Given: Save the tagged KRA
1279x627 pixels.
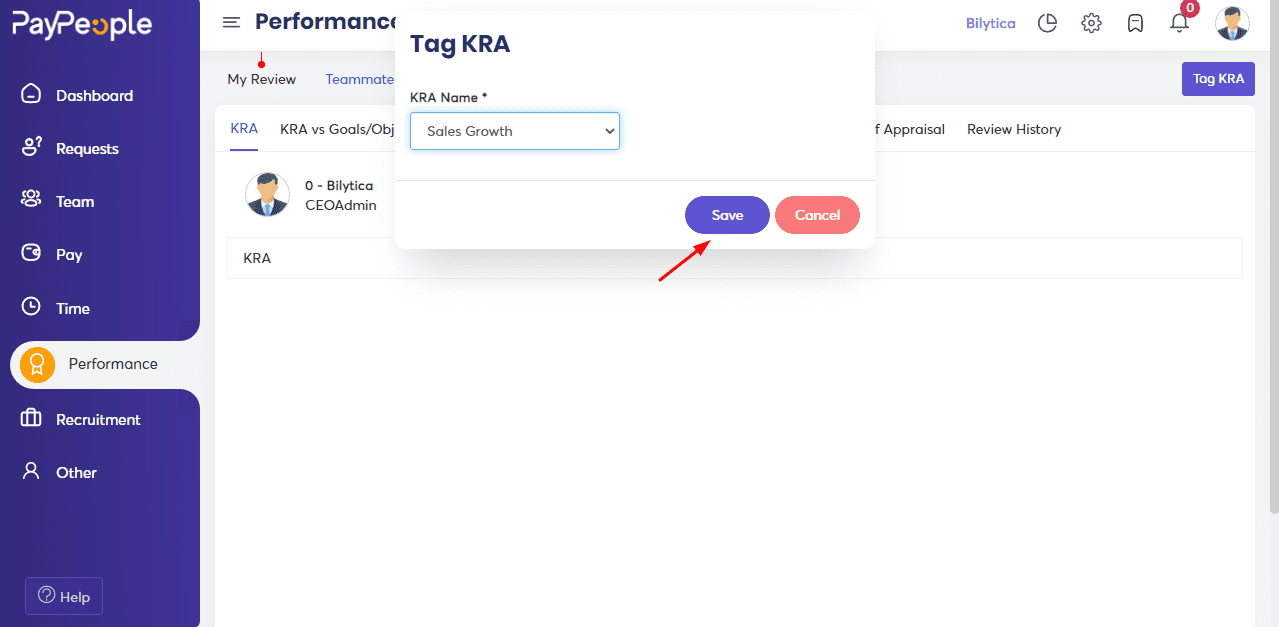Looking at the screenshot, I should [x=727, y=215].
